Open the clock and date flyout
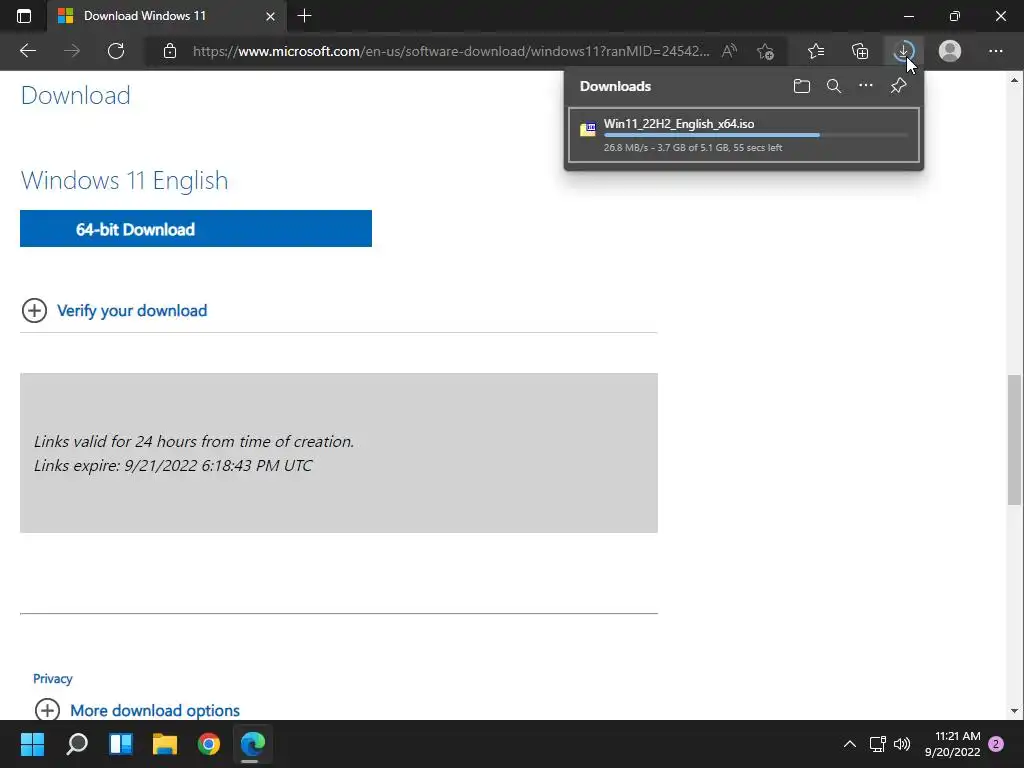The height and width of the screenshot is (768, 1024). click(x=952, y=744)
